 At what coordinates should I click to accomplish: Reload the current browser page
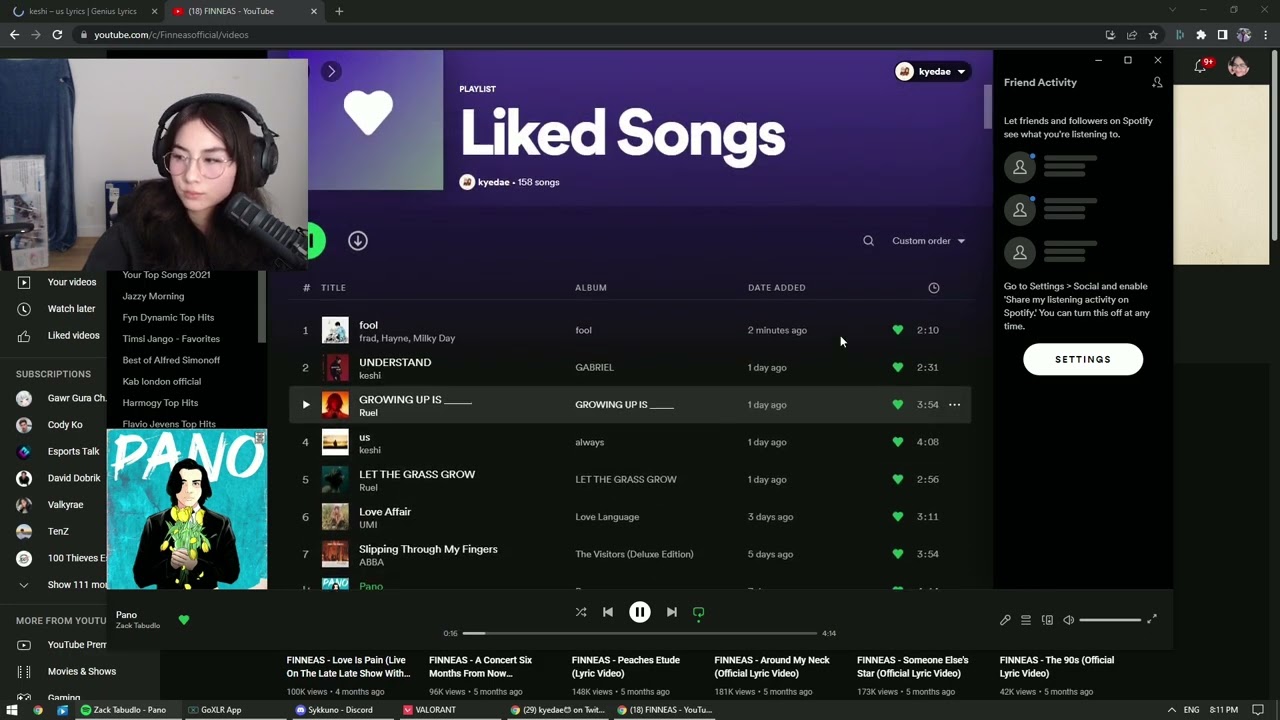(x=57, y=35)
